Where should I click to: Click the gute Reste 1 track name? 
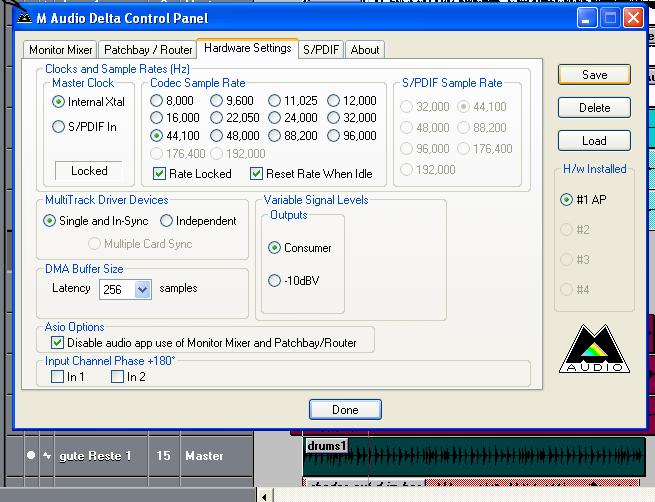pyautogui.click(x=95, y=456)
